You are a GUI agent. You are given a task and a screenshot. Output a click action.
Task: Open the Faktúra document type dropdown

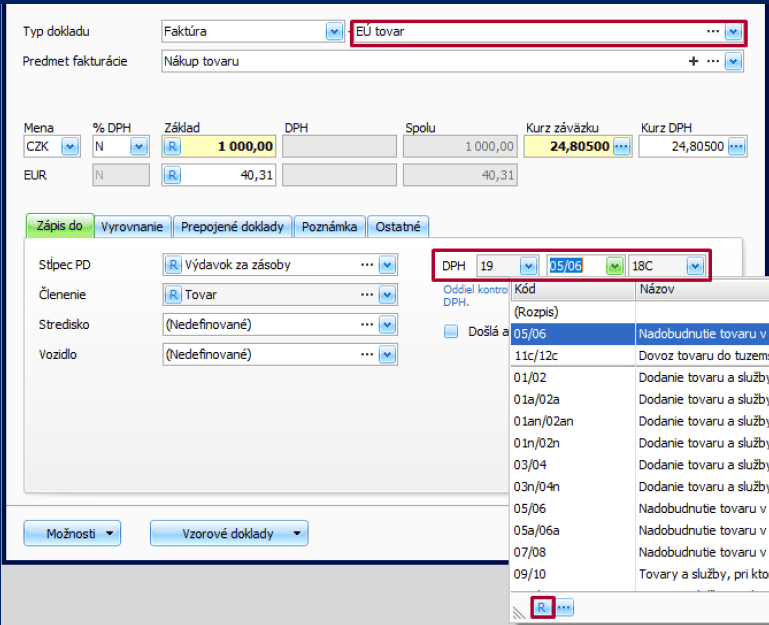click(334, 32)
